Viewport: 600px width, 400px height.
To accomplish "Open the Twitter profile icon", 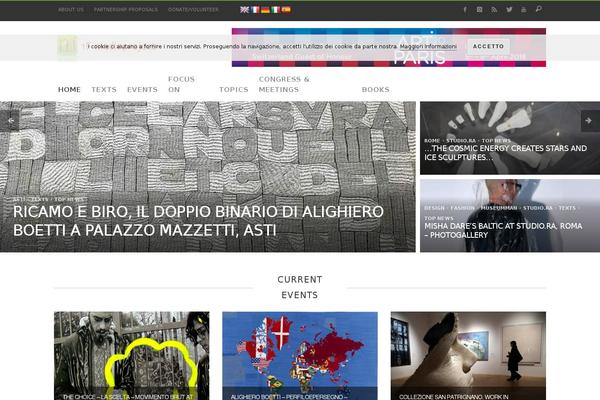I will point(509,10).
